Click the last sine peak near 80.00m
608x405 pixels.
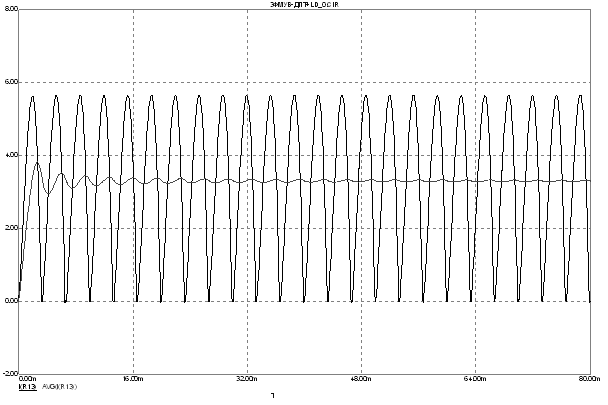pos(580,97)
